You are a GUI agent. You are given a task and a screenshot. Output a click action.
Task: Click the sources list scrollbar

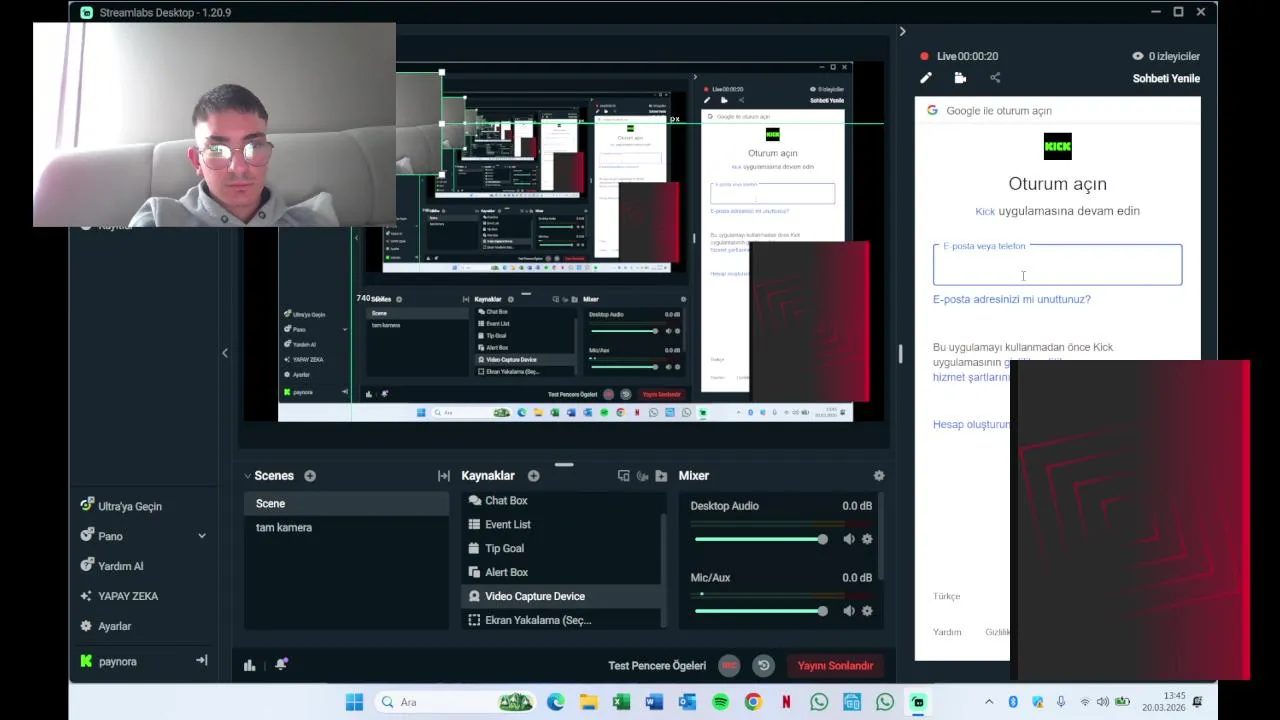(664, 570)
